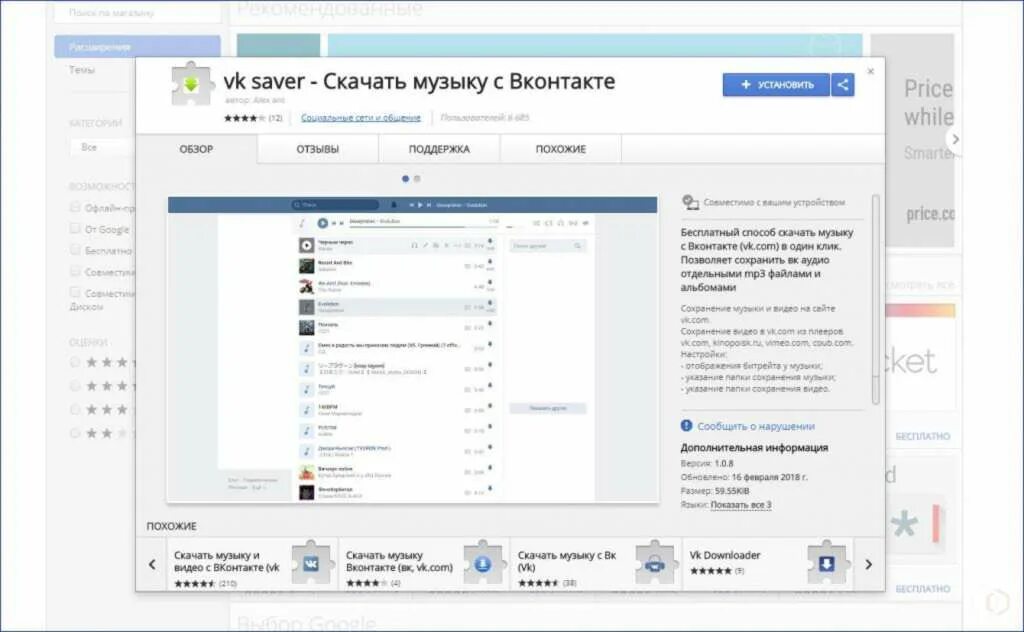Click the headphones puzzle icon
This screenshot has height=632, width=1024.
[x=655, y=563]
